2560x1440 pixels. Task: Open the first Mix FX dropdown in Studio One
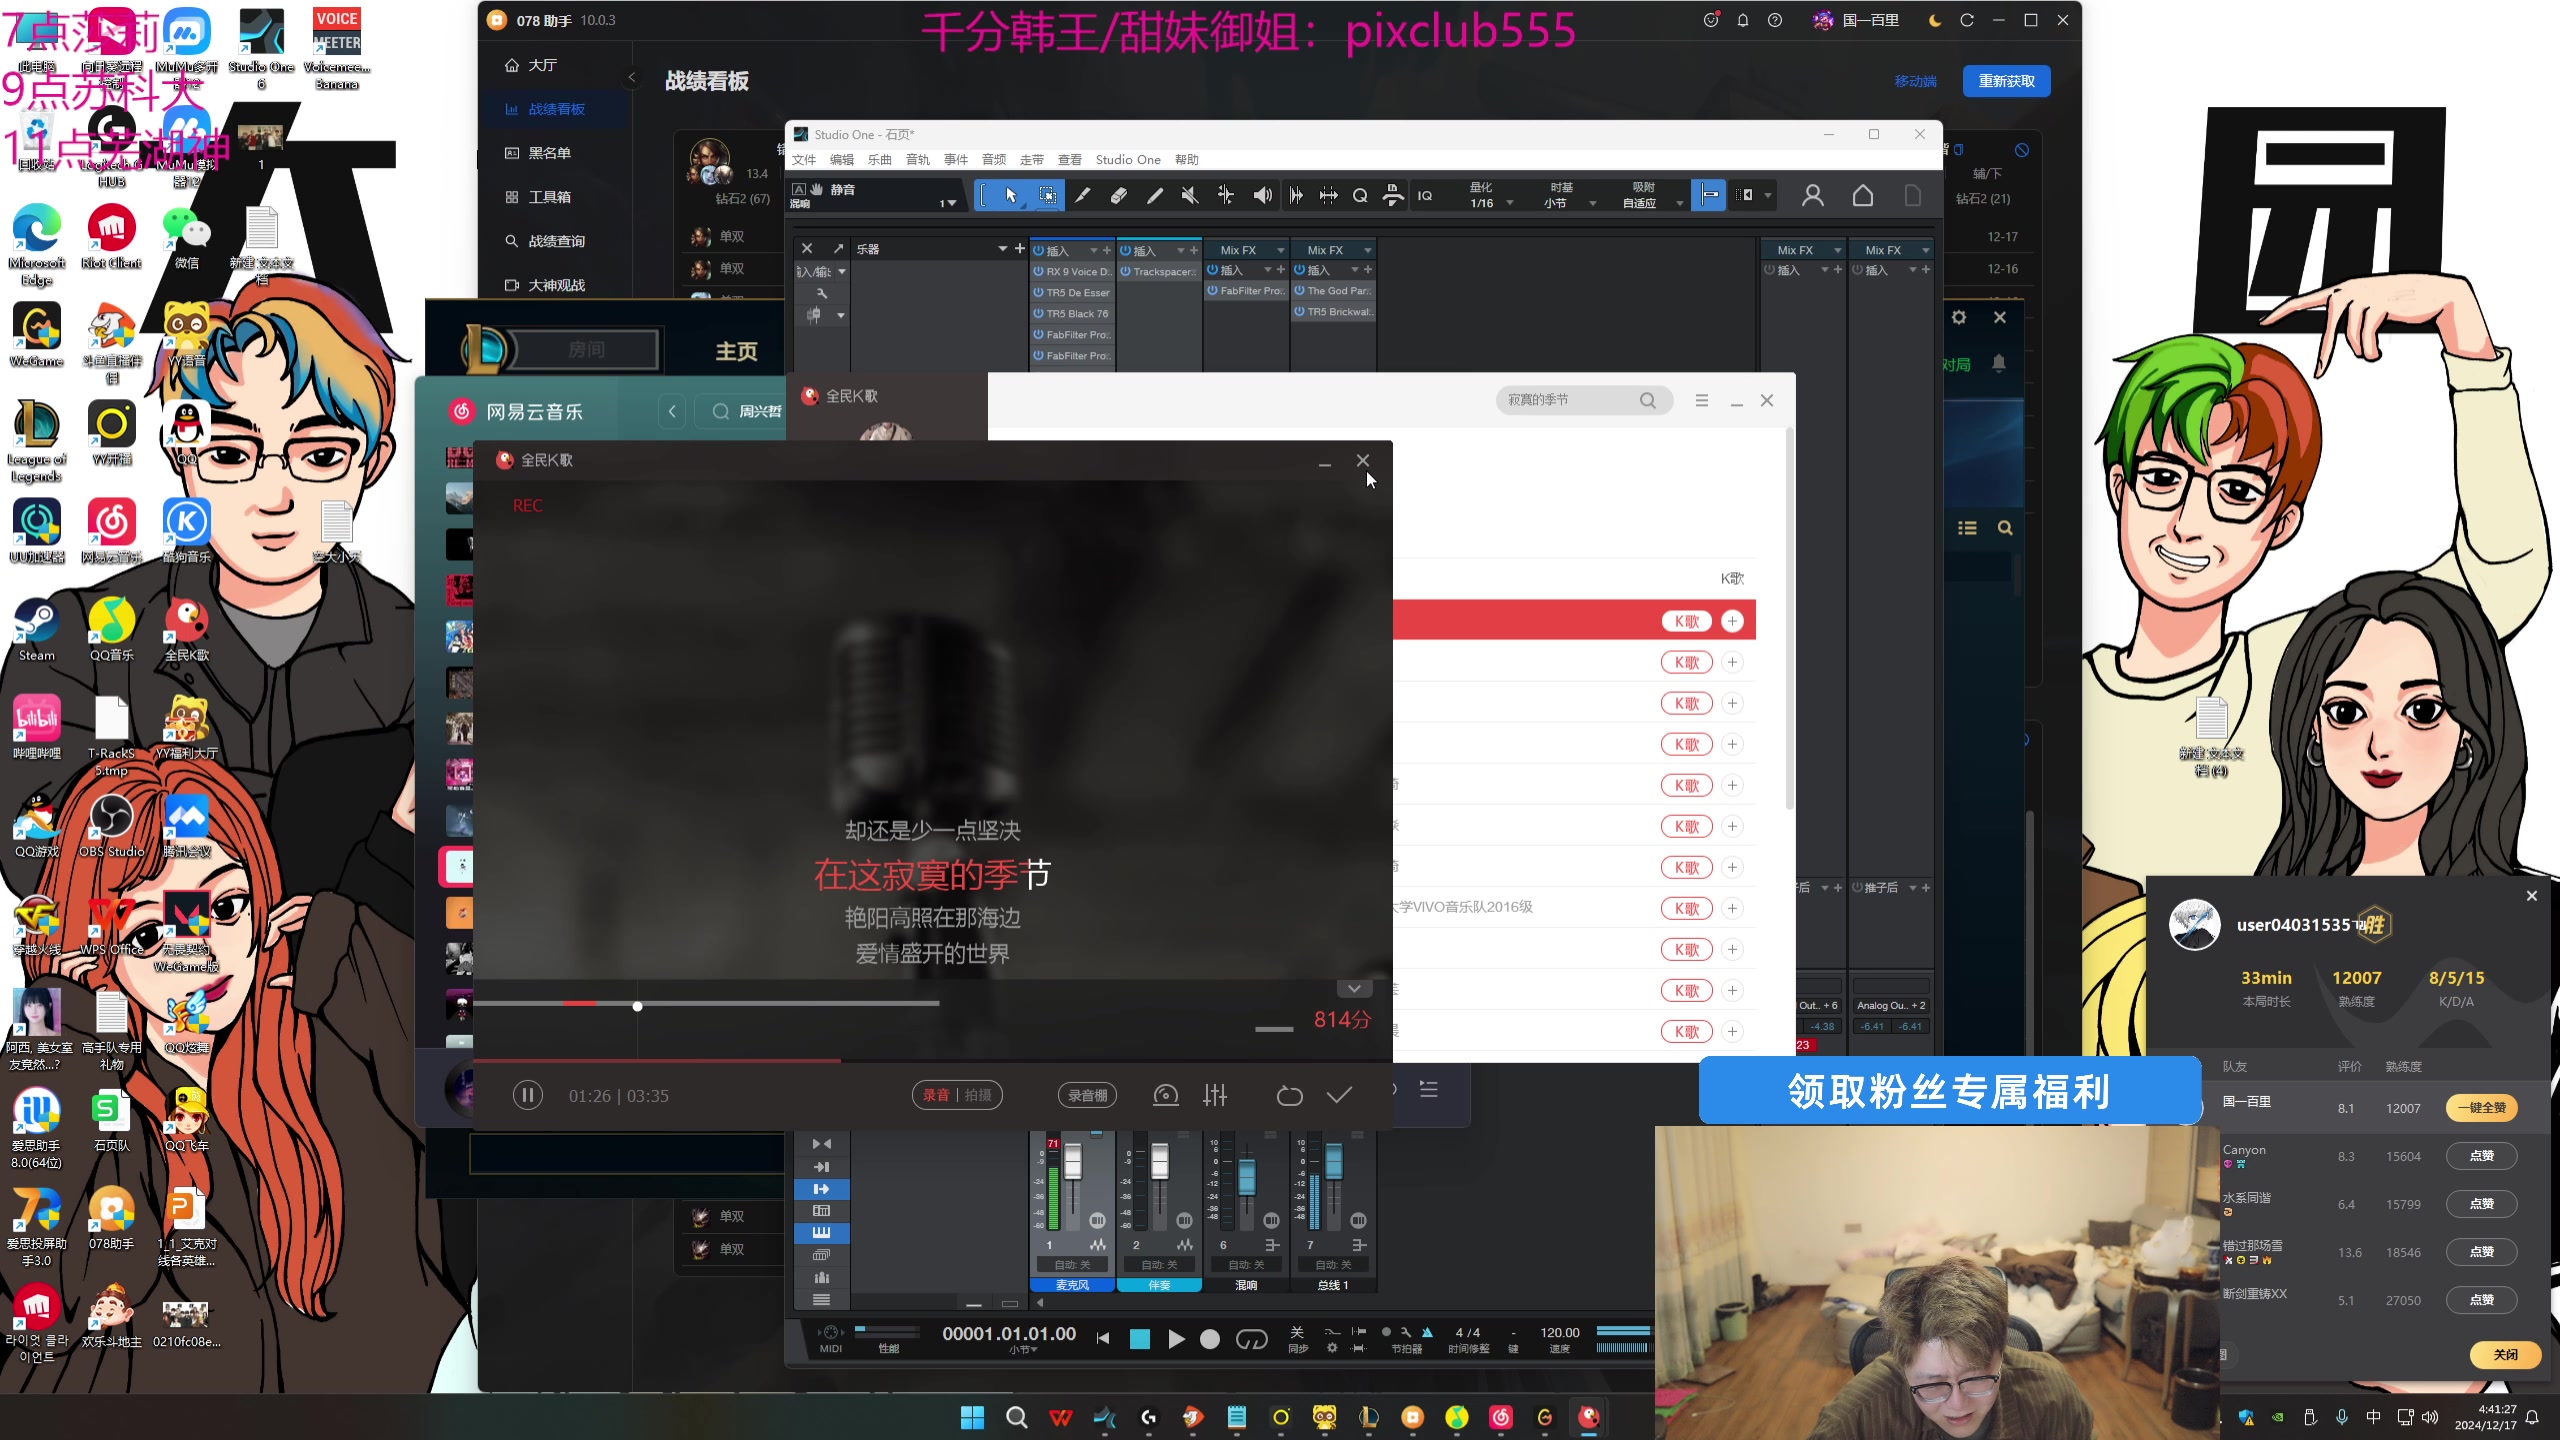(x=1280, y=250)
